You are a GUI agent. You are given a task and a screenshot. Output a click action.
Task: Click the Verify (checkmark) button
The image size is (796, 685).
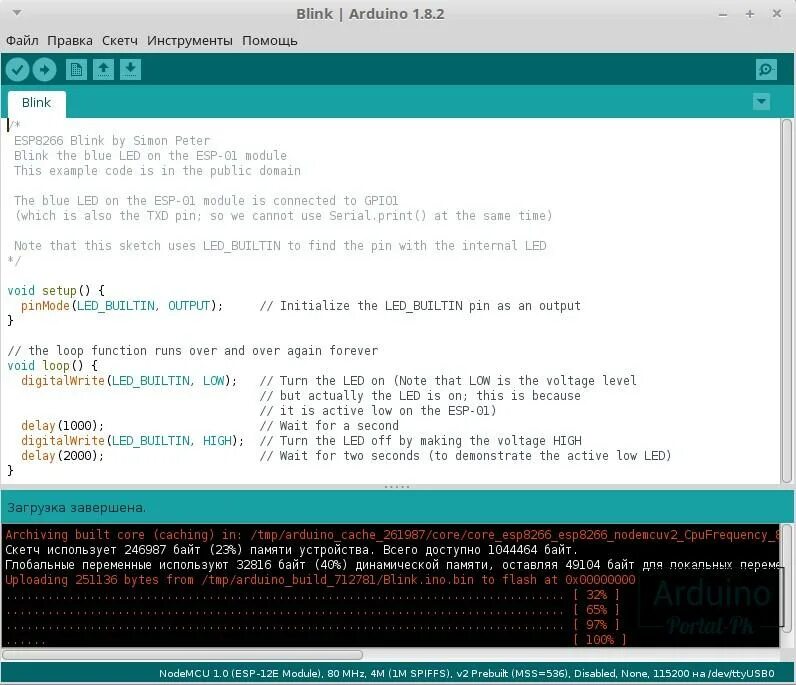pyautogui.click(x=17, y=69)
